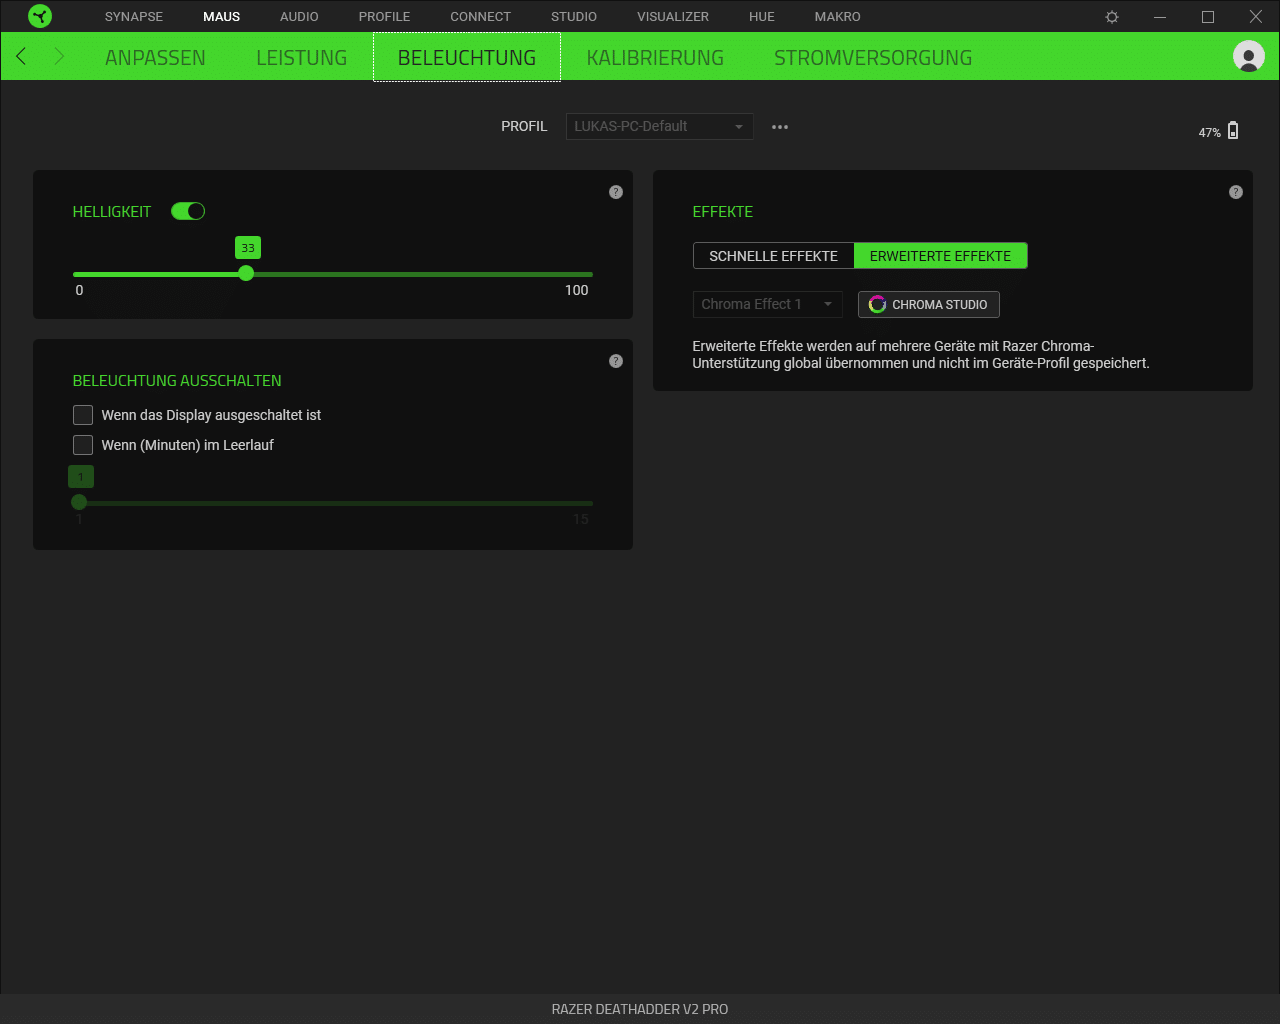
Task: Enable 'Wenn das Display ausgeschaltet ist' checkbox
Action: pyautogui.click(x=83, y=415)
